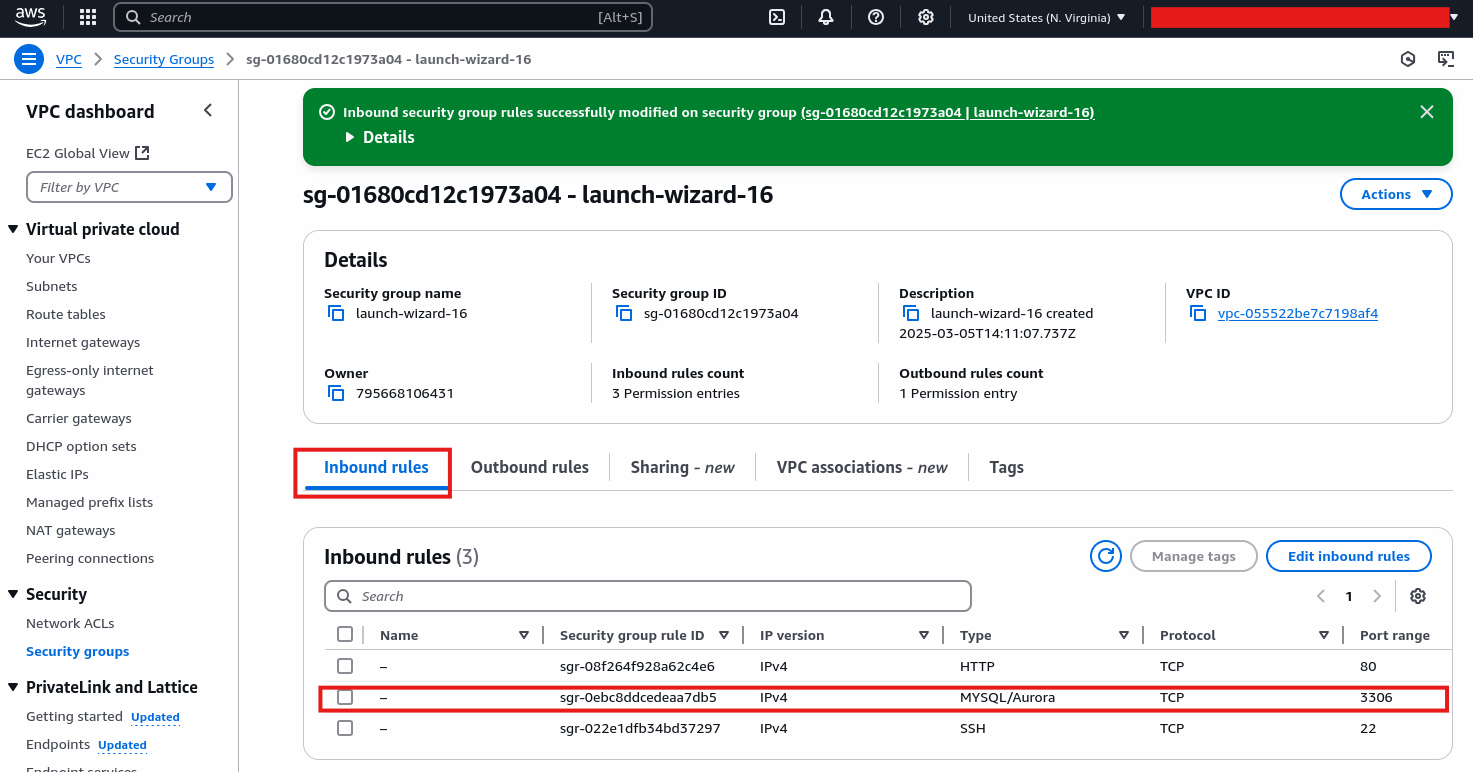Image resolution: width=1473 pixels, height=772 pixels.
Task: Expand the Filter by VPC dropdown
Action: point(129,187)
